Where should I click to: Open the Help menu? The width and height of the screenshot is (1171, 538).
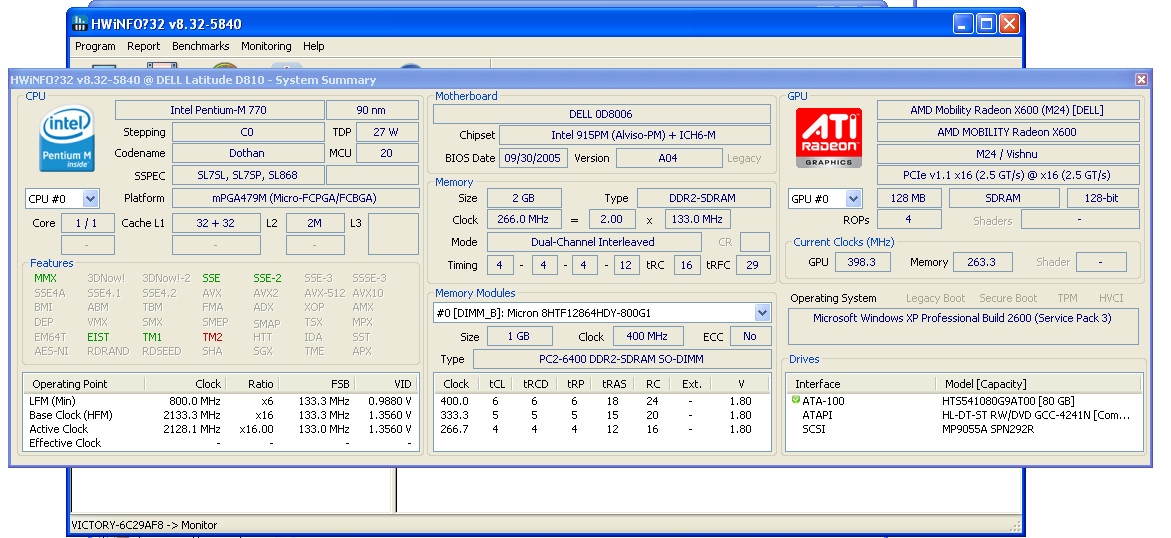(x=314, y=46)
